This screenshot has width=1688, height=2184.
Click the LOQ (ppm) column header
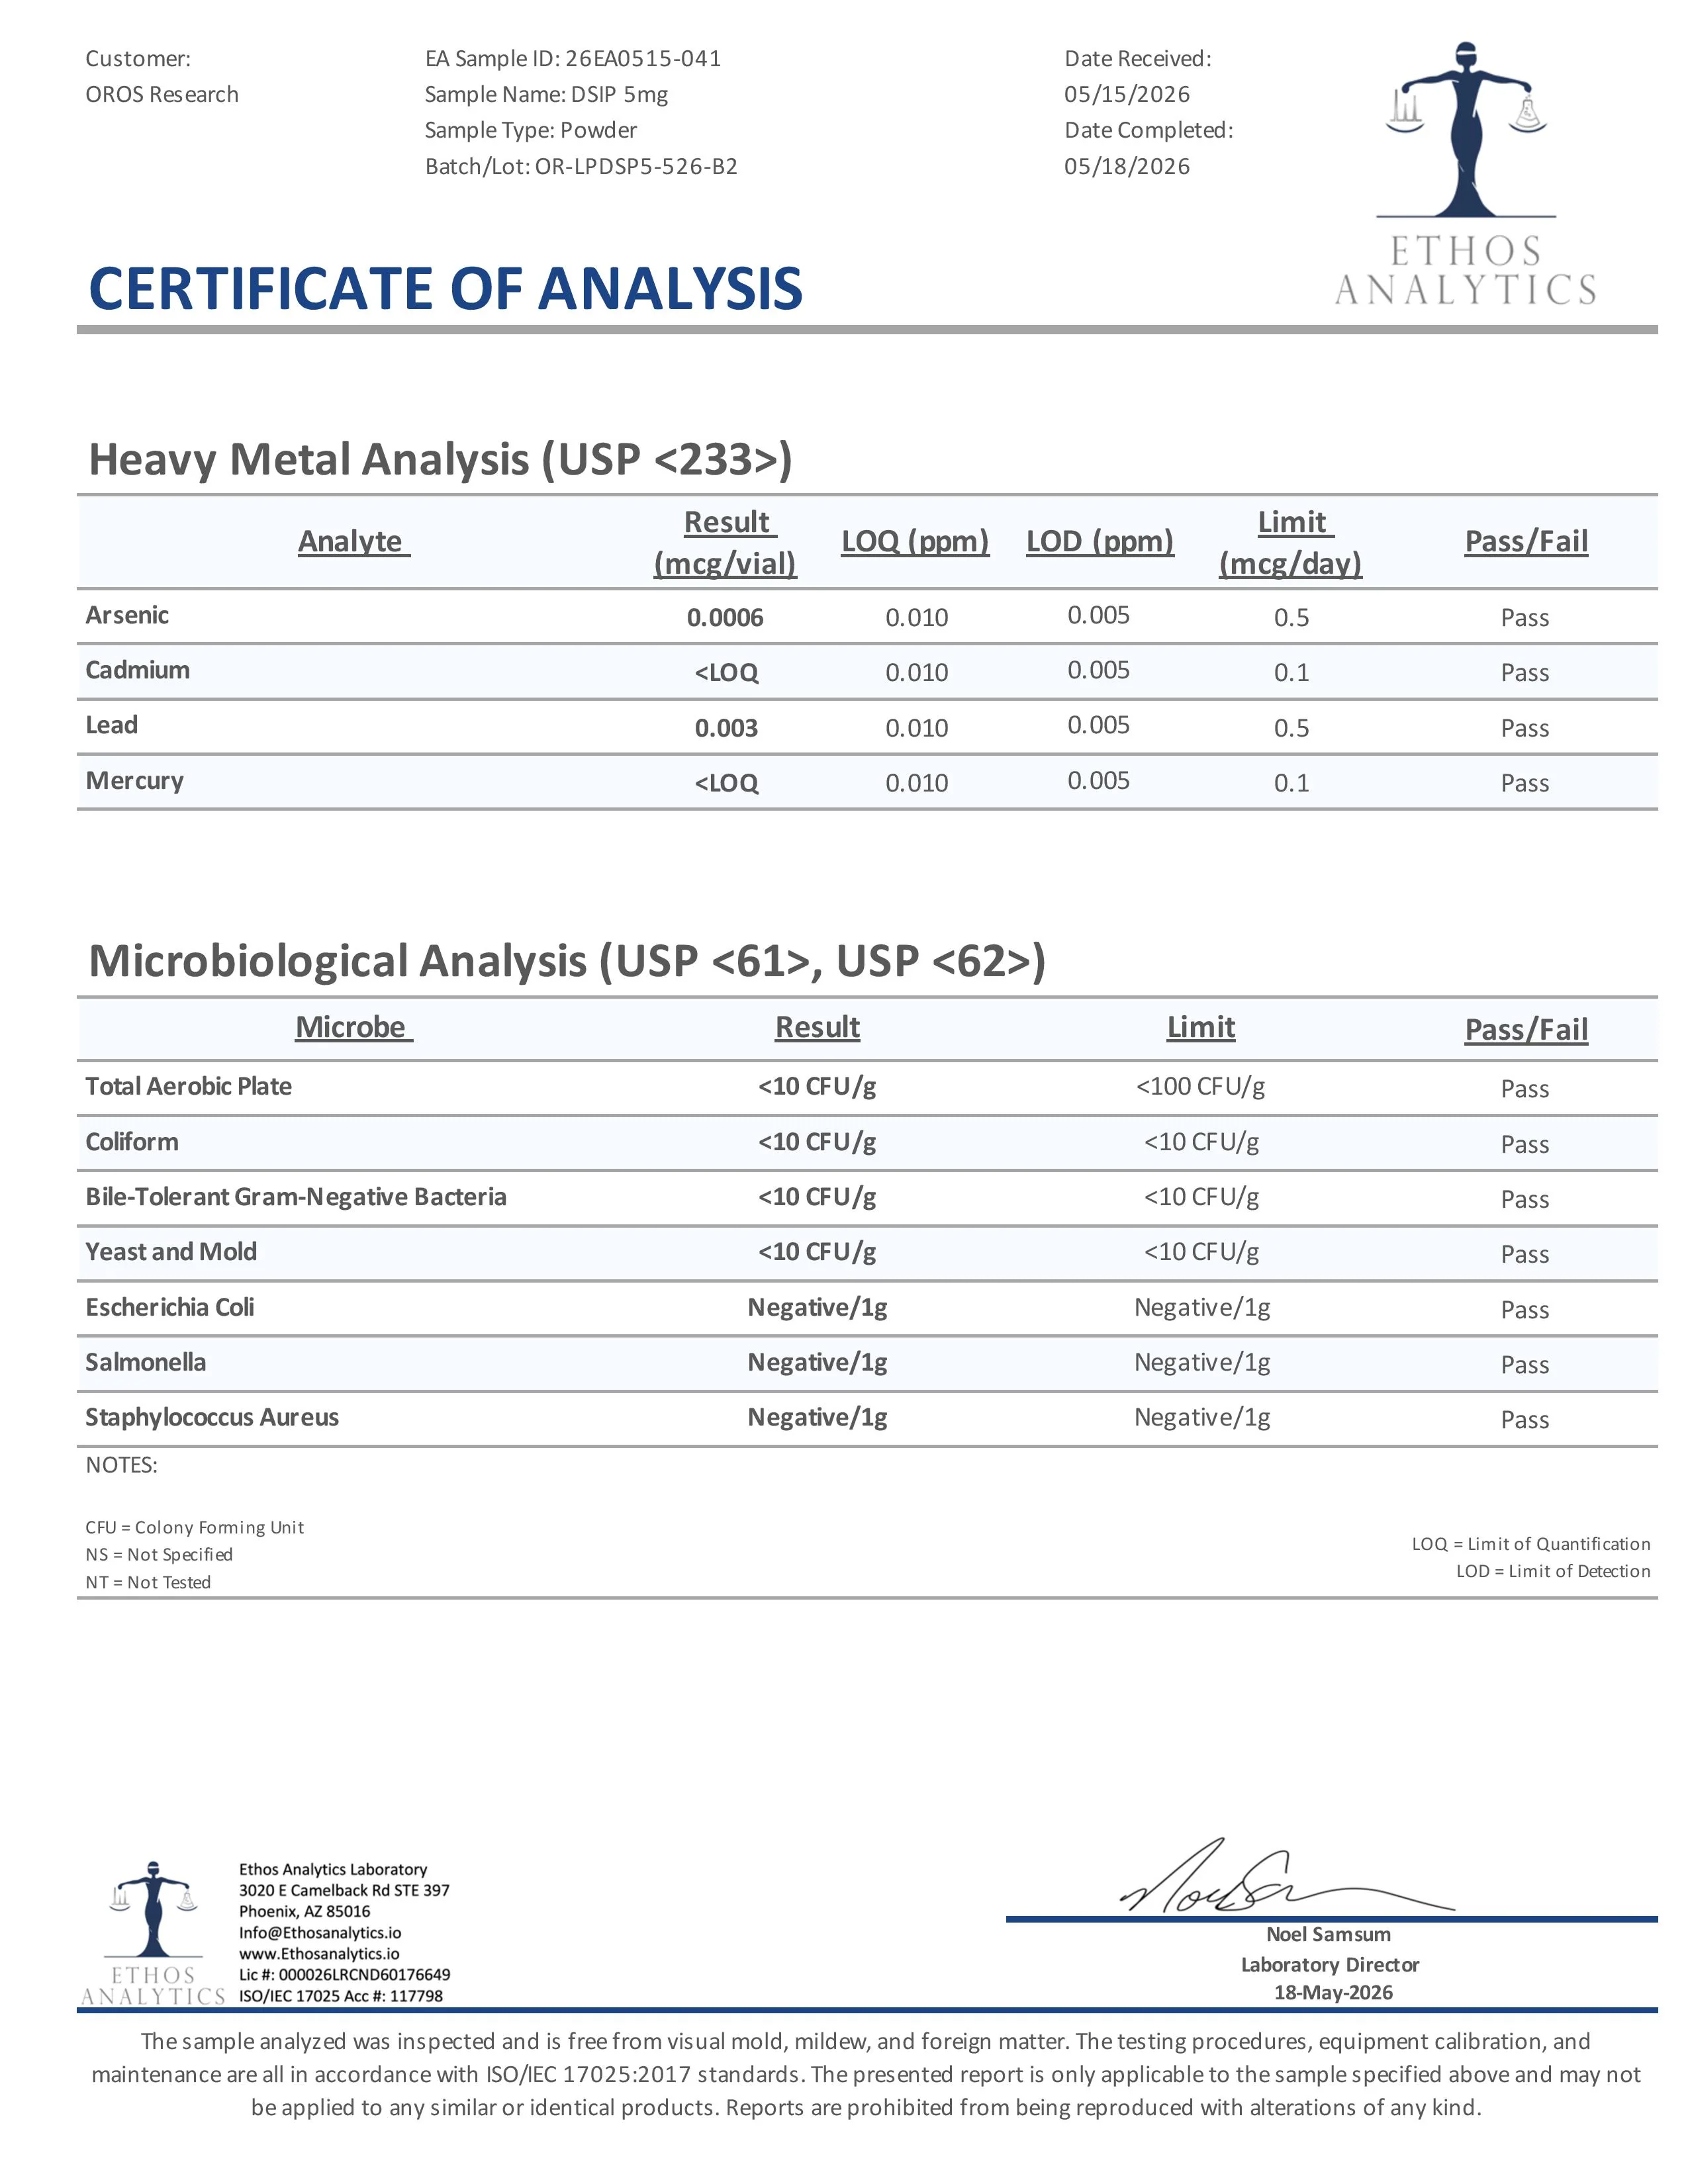pyautogui.click(x=915, y=541)
